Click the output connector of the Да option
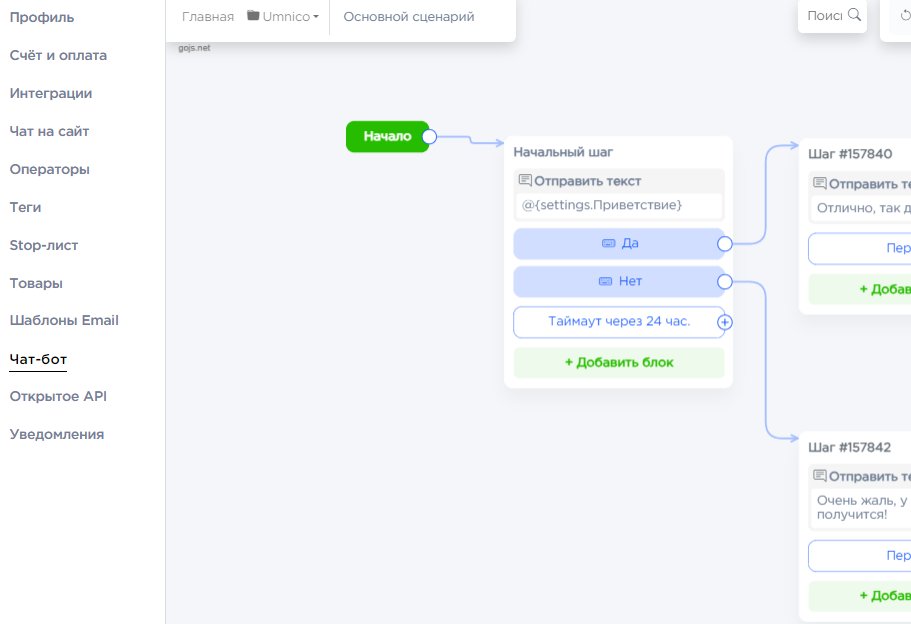911x624 pixels. click(725, 243)
